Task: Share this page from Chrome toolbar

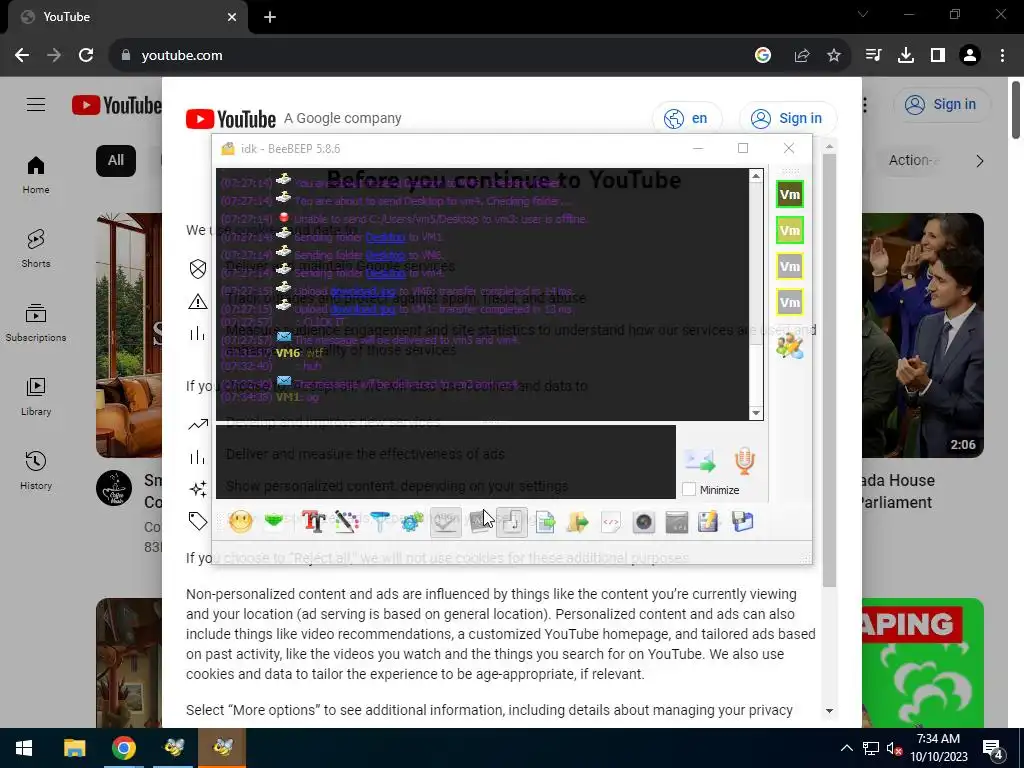Action: [x=802, y=56]
